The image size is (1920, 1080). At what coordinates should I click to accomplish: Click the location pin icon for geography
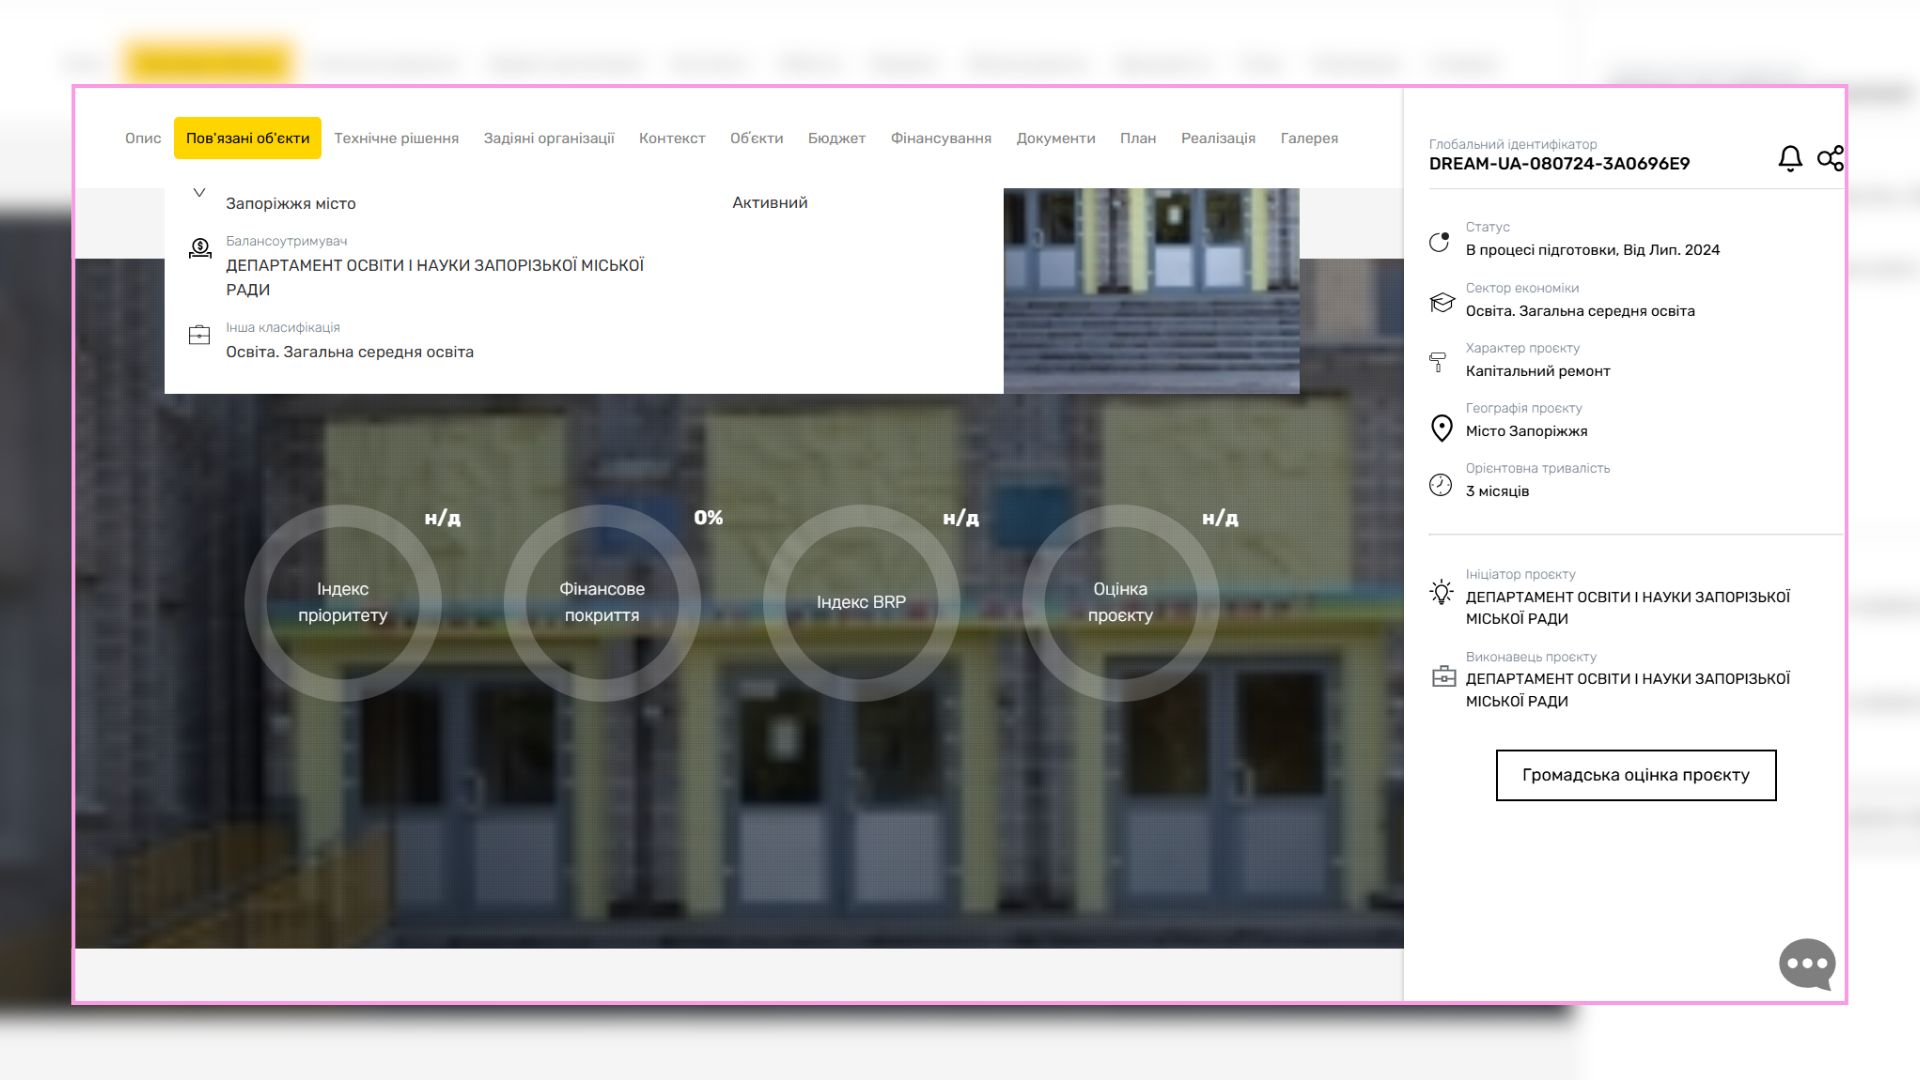[x=1441, y=428]
